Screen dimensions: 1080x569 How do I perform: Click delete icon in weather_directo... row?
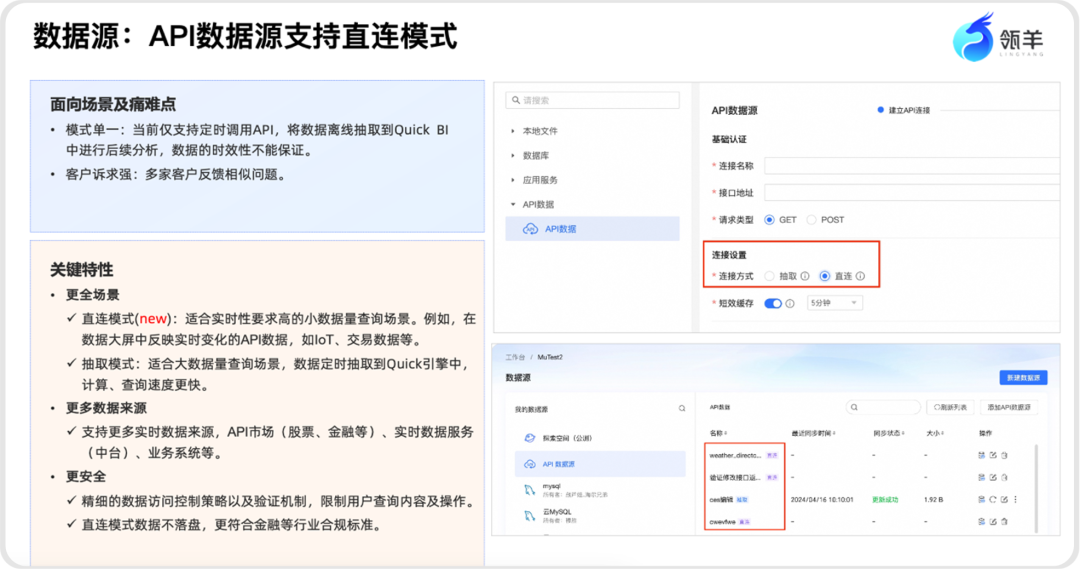(1005, 455)
